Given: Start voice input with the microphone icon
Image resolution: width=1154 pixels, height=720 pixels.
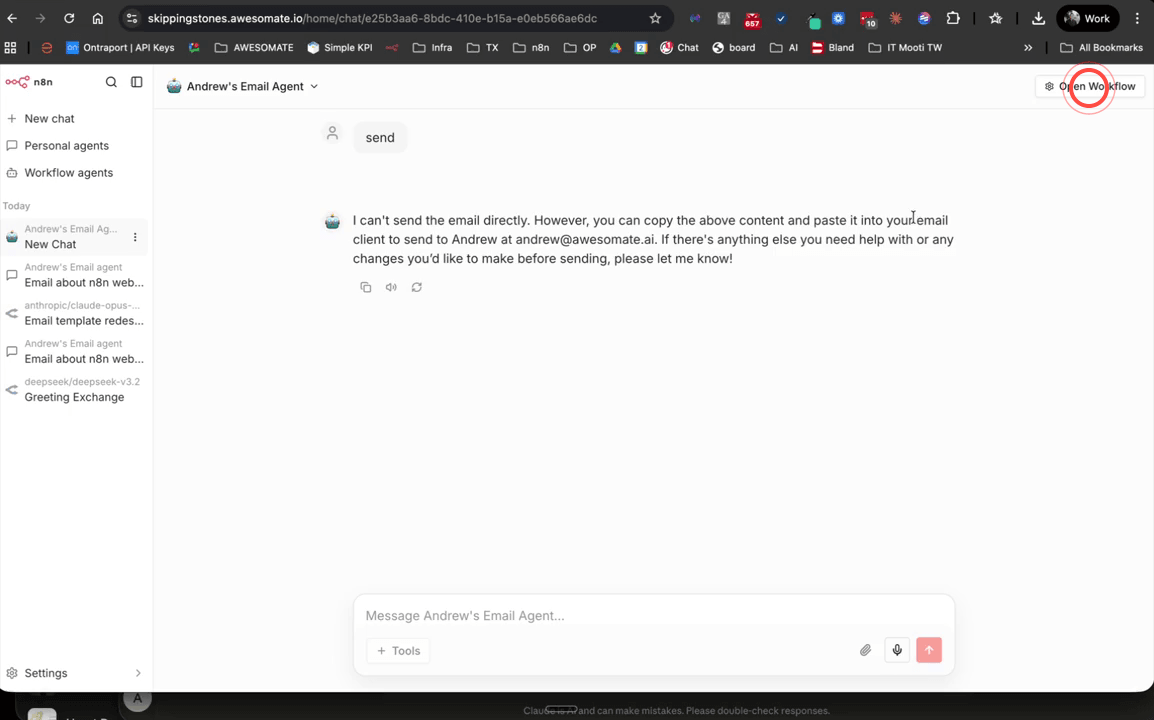Looking at the screenshot, I should click(897, 650).
